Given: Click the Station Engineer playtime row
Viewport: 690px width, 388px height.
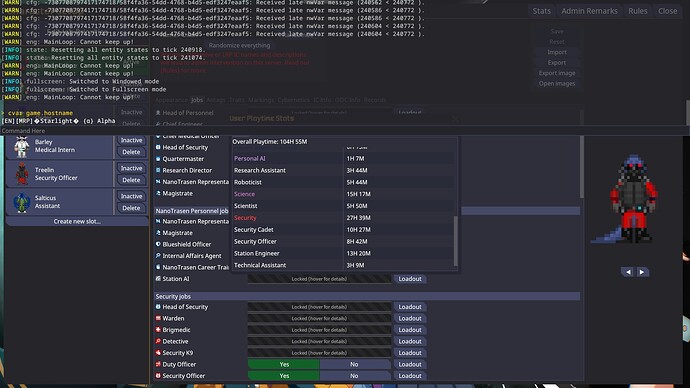Looking at the screenshot, I should click(x=344, y=253).
